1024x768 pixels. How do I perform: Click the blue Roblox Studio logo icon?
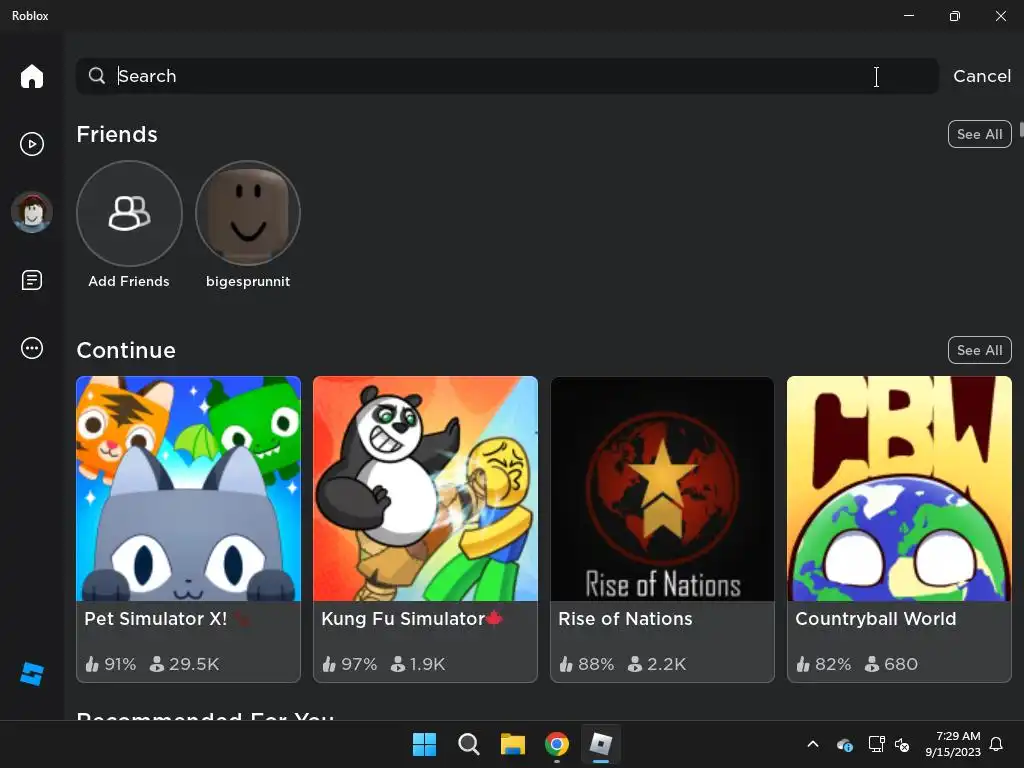31,674
